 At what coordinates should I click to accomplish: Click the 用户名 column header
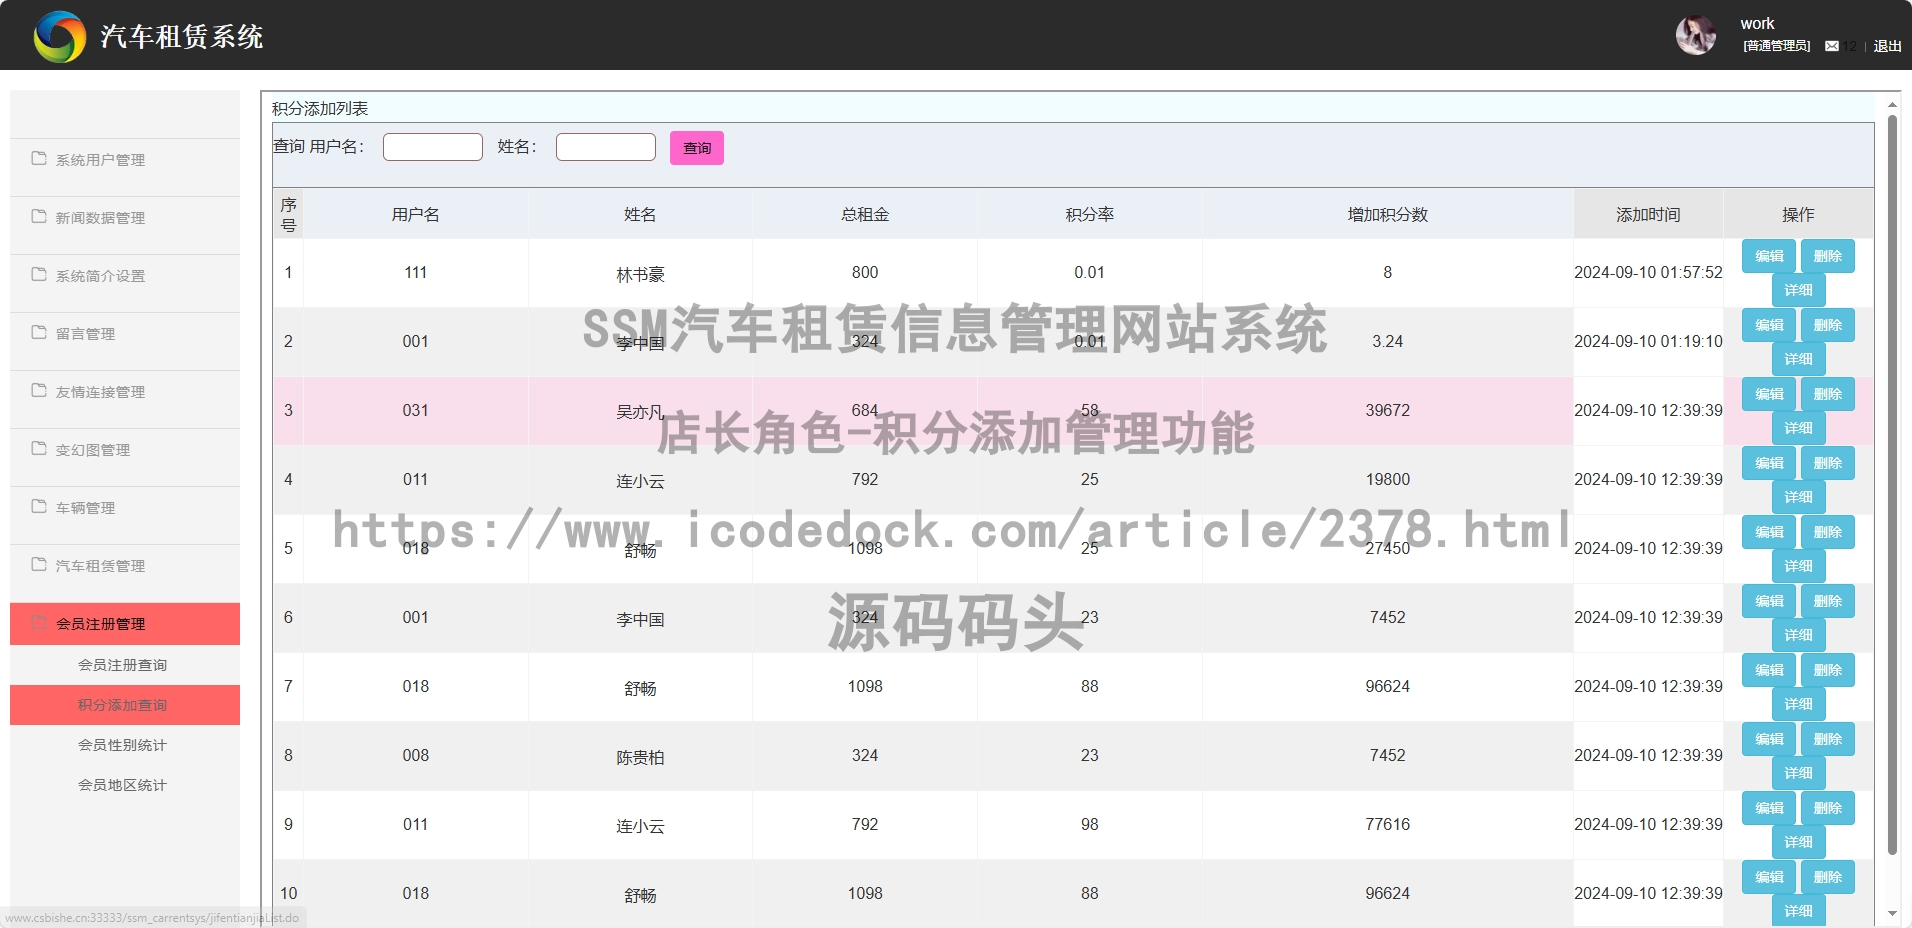click(x=416, y=214)
